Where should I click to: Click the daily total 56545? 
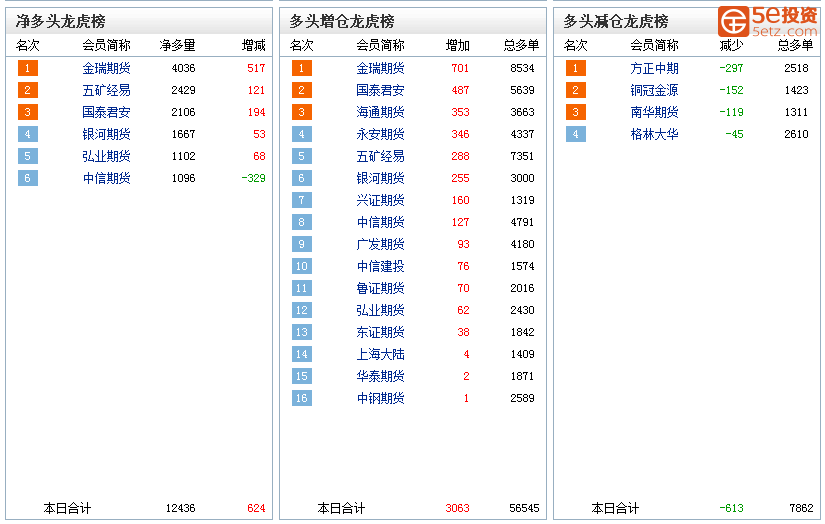[x=525, y=509]
